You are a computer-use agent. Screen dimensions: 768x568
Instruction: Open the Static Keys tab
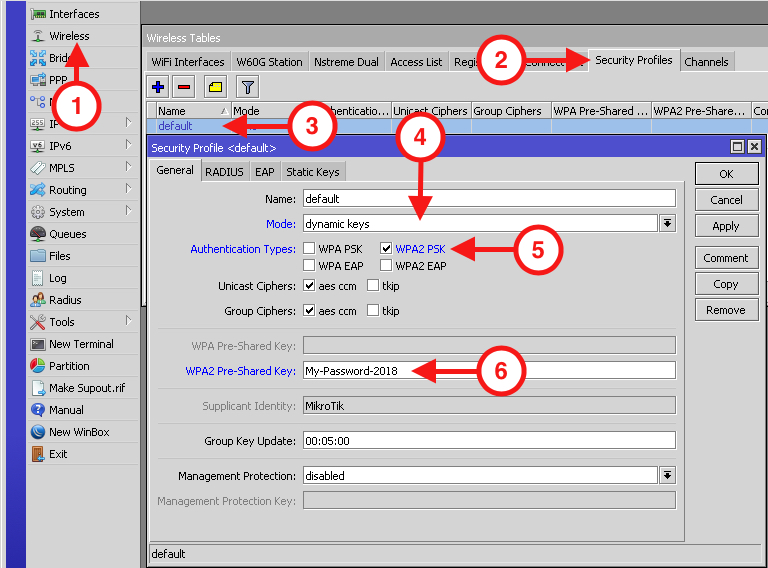(x=313, y=172)
